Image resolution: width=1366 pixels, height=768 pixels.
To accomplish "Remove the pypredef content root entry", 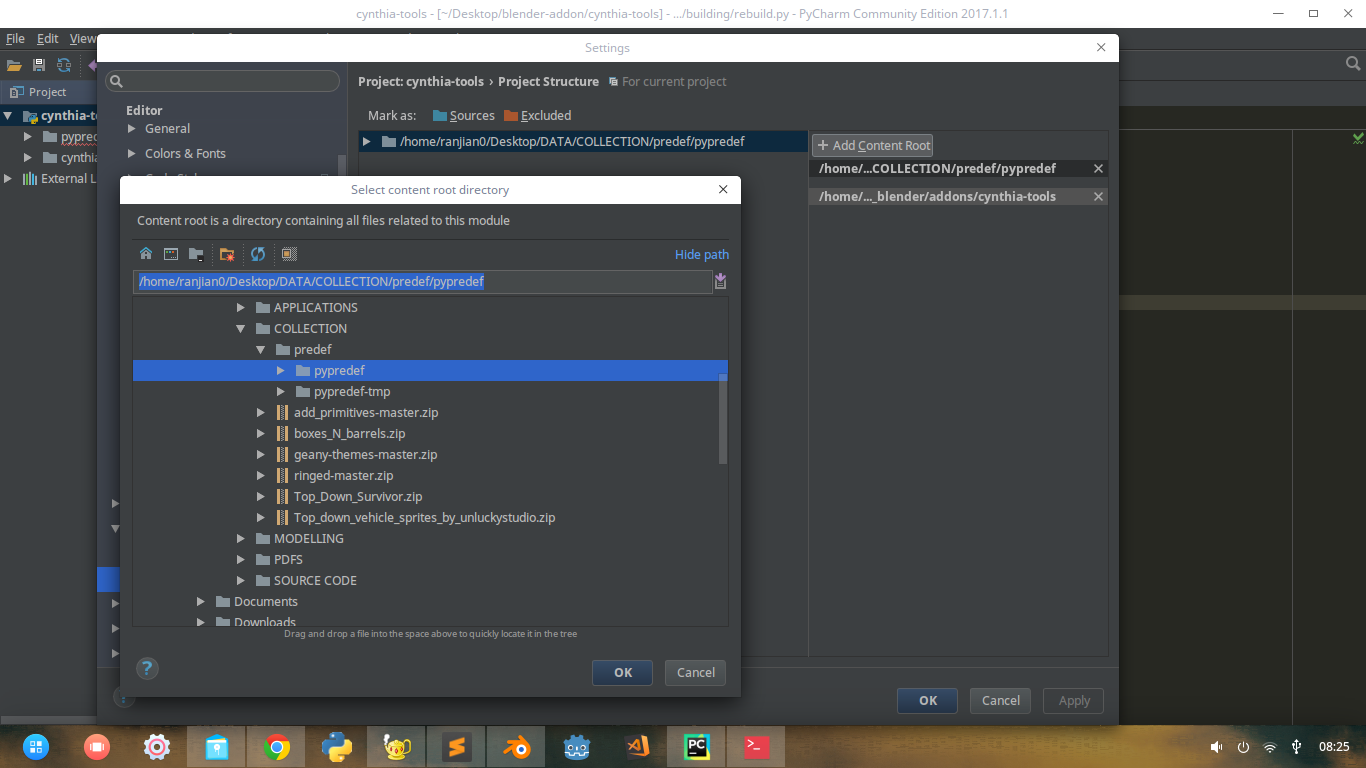I will (1098, 169).
